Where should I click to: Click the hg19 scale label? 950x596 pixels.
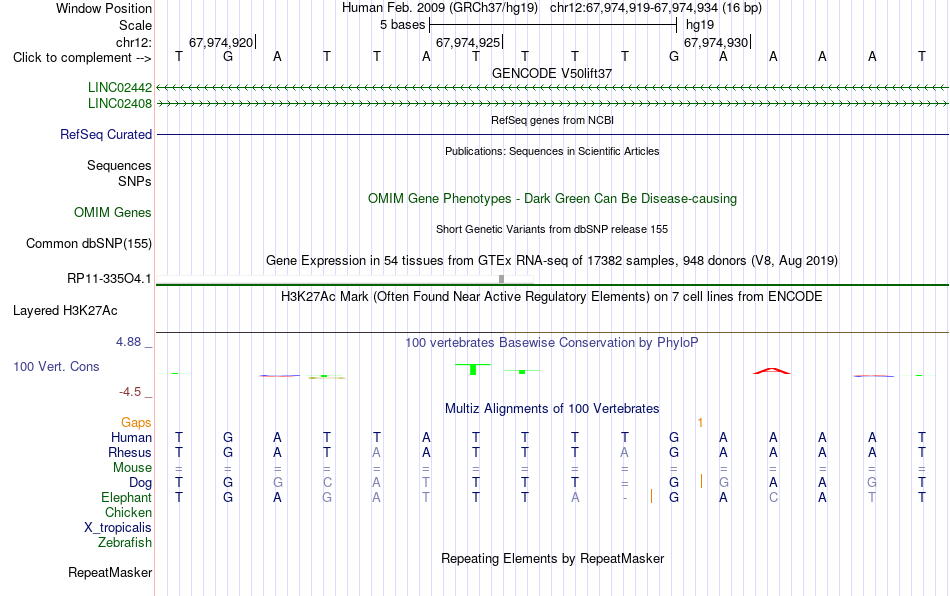[700, 25]
